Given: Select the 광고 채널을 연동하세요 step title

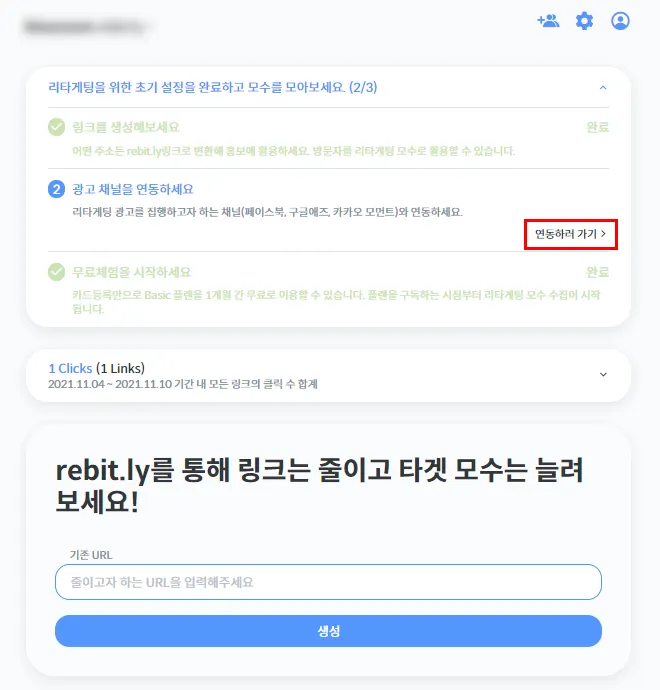Looking at the screenshot, I should (133, 189).
